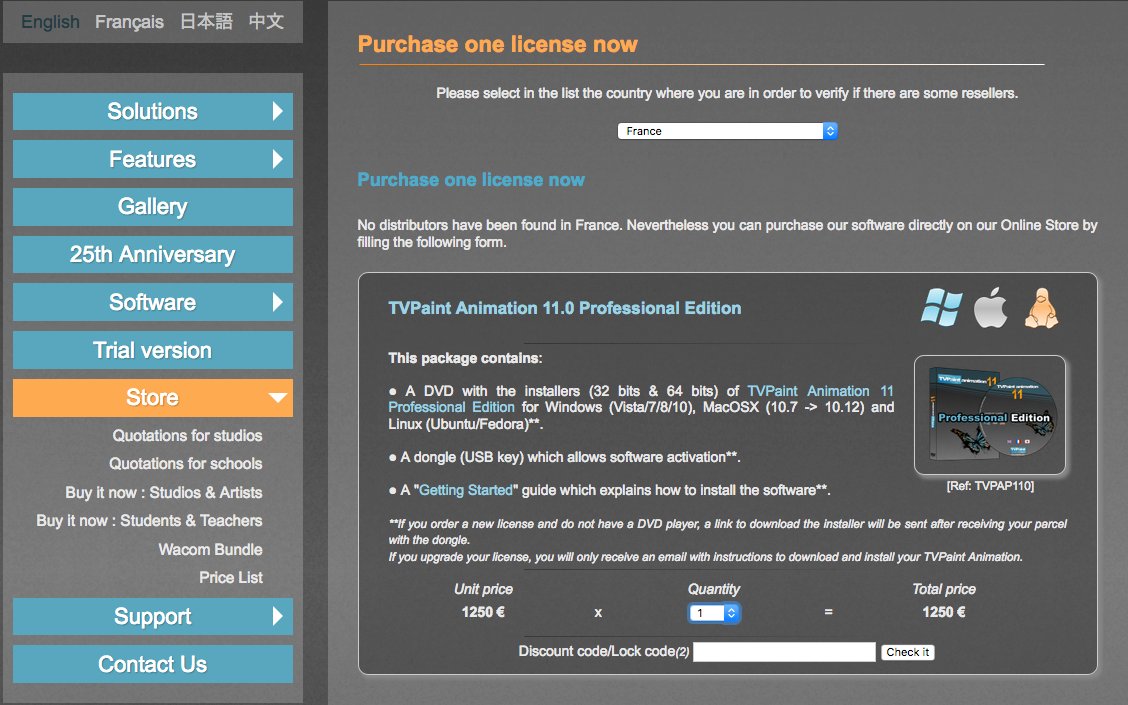
Task: Open the Quantity dropdown
Action: 714,613
